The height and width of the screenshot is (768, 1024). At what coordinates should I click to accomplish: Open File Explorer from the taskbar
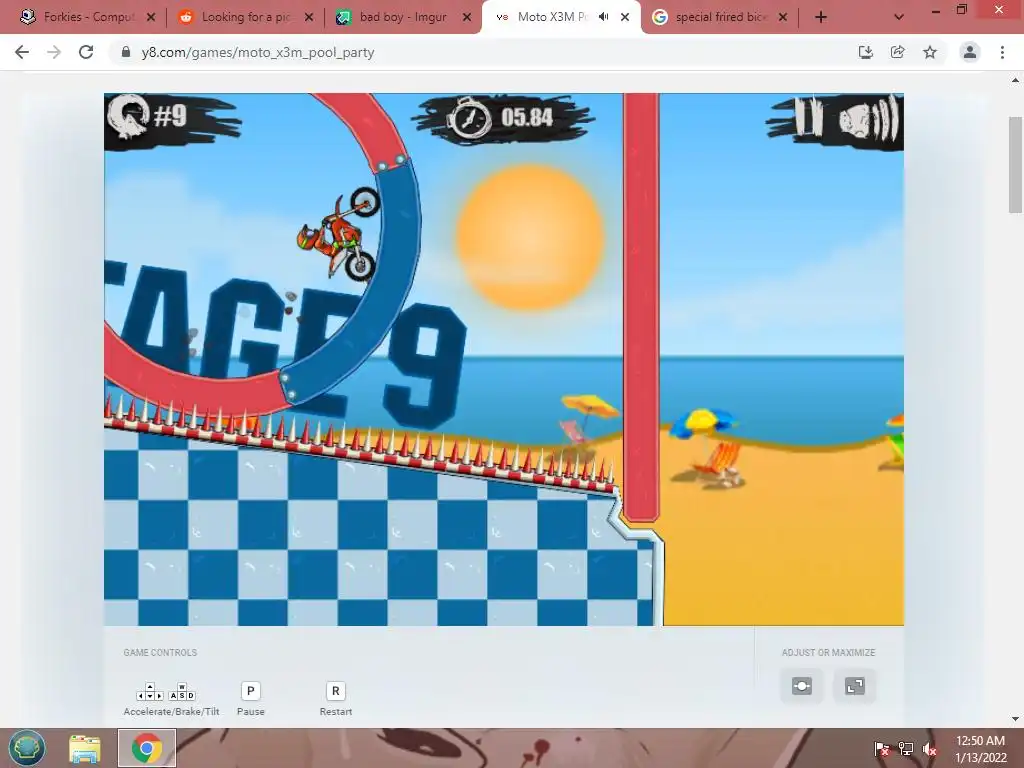[x=85, y=748]
